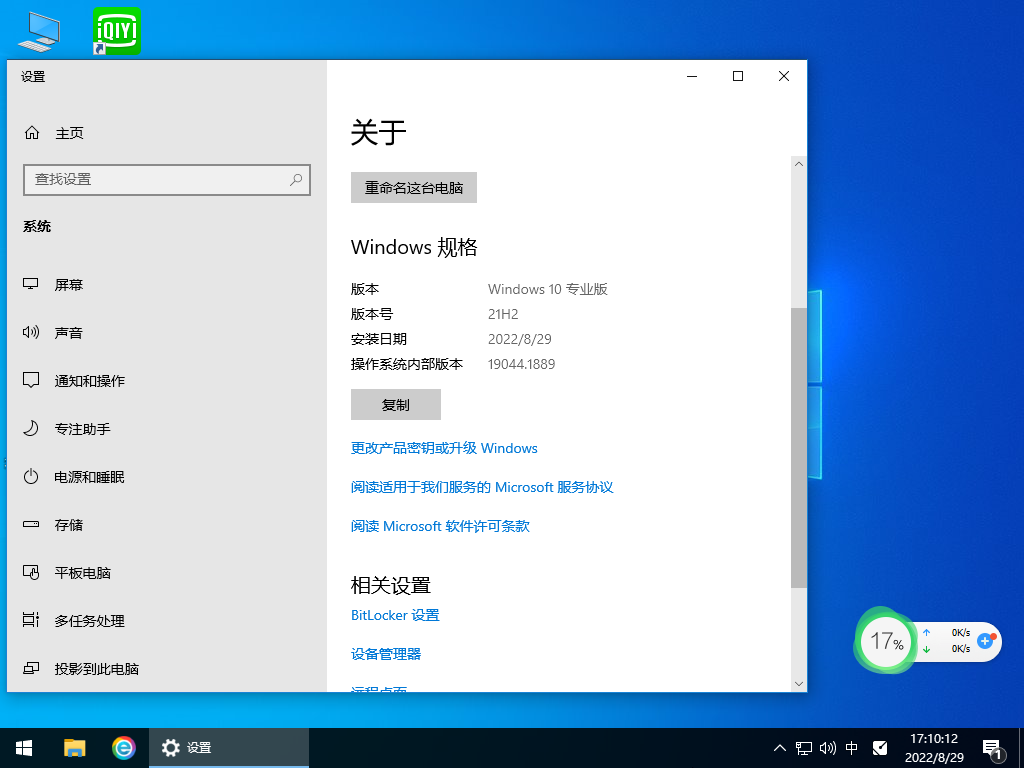
Task: Click the 操作系统内部版本 label
Action: point(407,364)
